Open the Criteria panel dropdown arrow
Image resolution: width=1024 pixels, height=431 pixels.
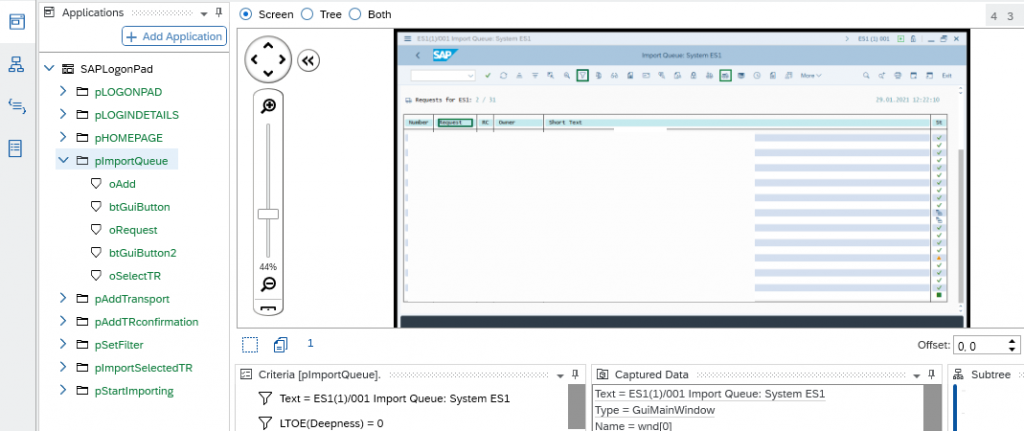coord(560,376)
